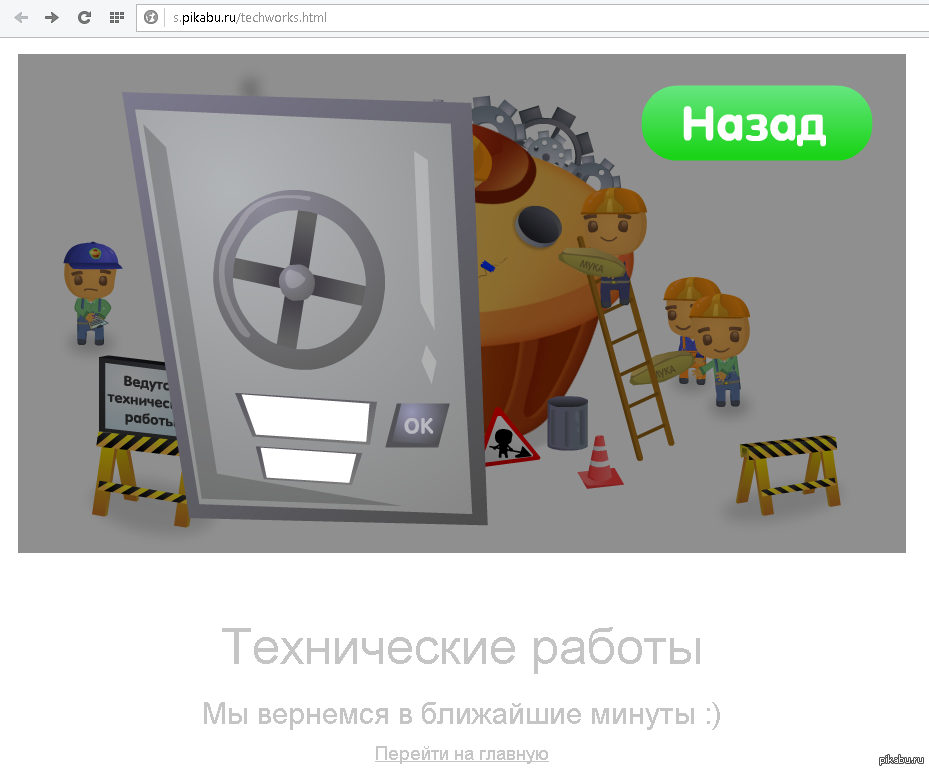Screen dimensions: 929x771
Task: Reload the page with refresh icon
Action: [84, 18]
